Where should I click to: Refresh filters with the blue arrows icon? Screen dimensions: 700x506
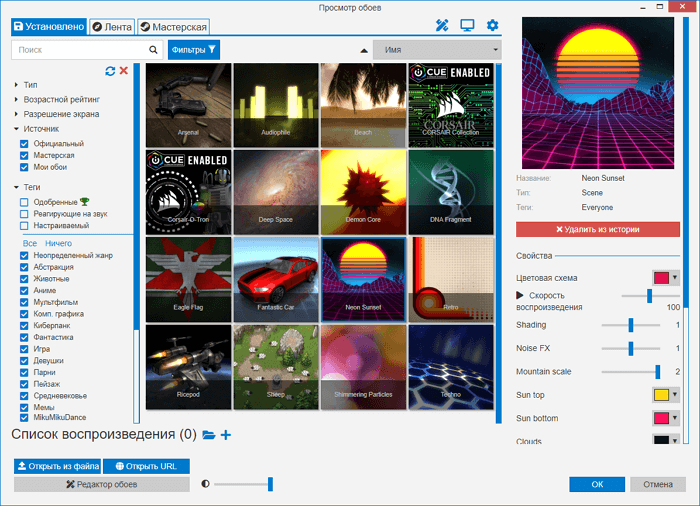[110, 70]
